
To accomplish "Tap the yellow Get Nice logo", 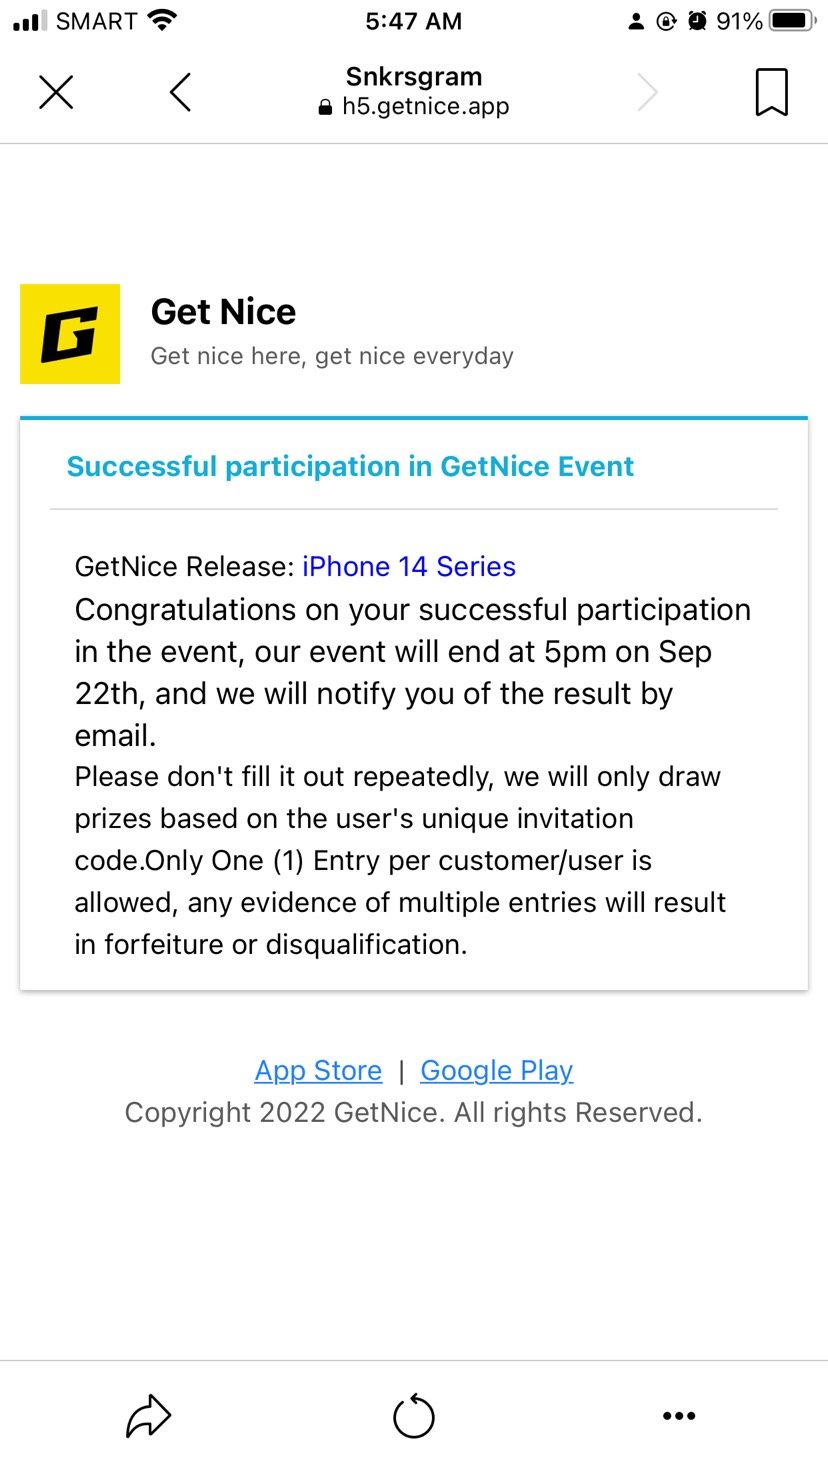I will pos(70,334).
